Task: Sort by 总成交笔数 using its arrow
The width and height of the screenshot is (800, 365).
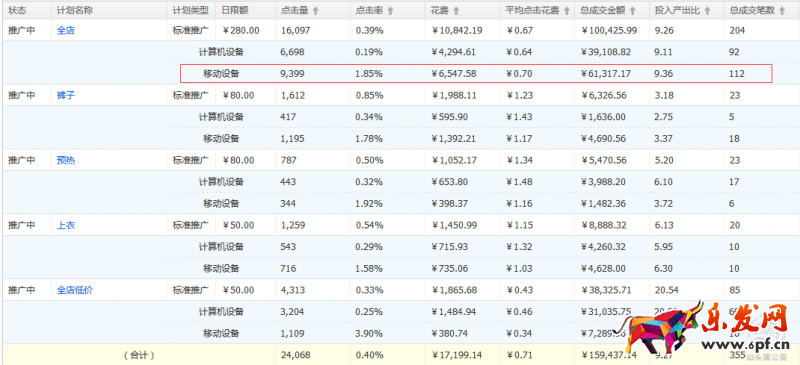Action: point(782,10)
